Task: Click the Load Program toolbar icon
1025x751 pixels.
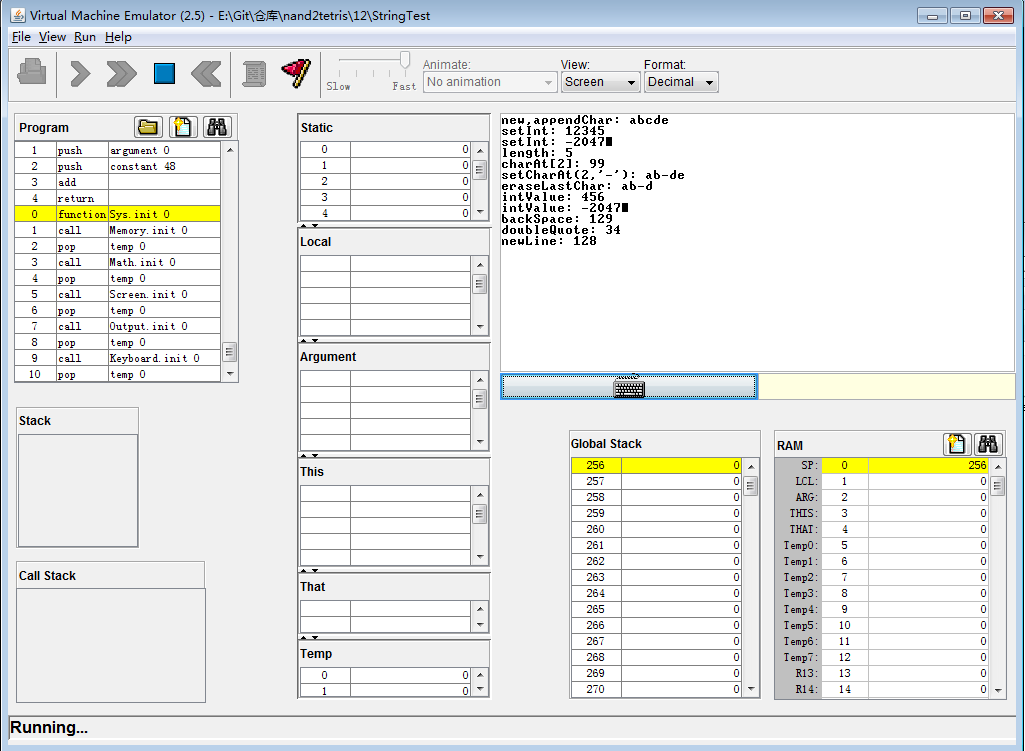Action: pyautogui.click(x=32, y=73)
